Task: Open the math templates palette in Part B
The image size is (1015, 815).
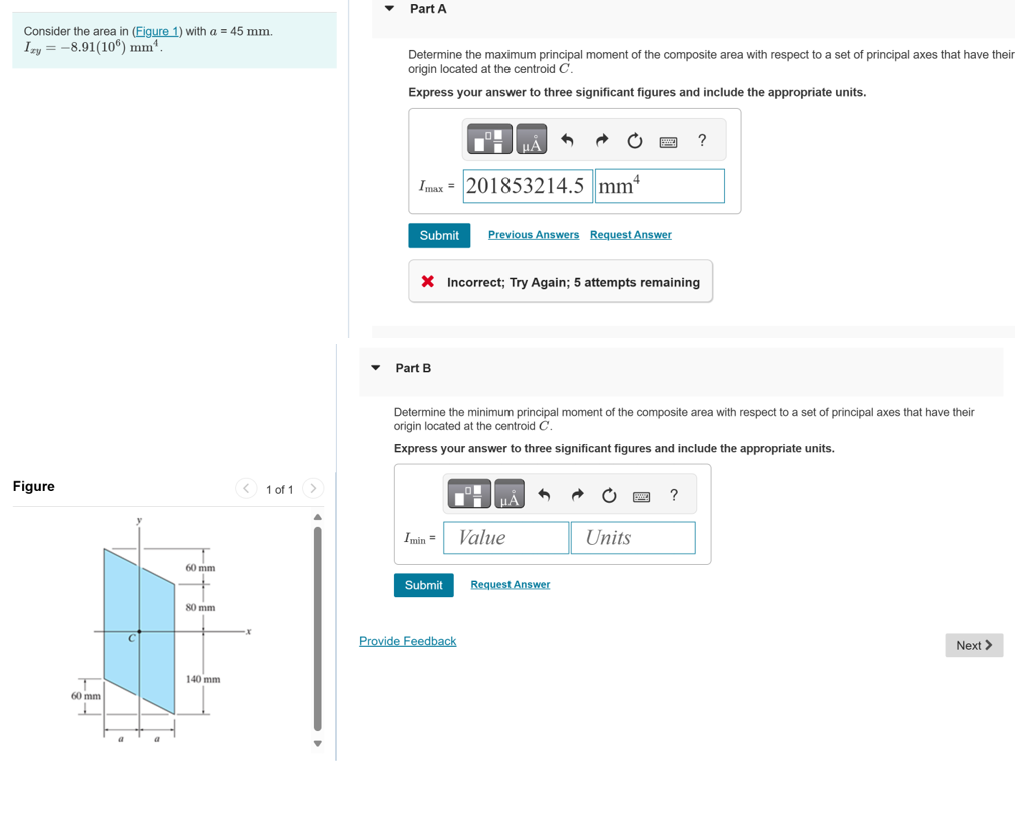Action: (468, 493)
